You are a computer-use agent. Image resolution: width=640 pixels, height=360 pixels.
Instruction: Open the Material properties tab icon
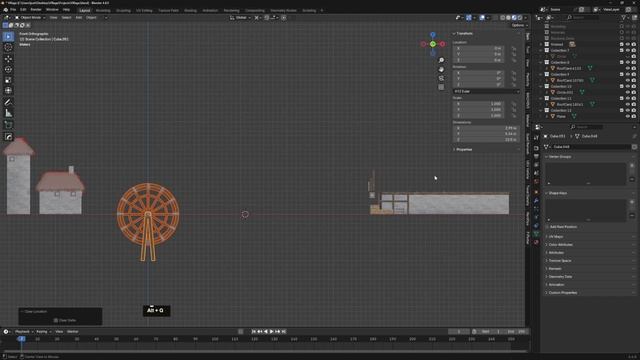pyautogui.click(x=536, y=242)
